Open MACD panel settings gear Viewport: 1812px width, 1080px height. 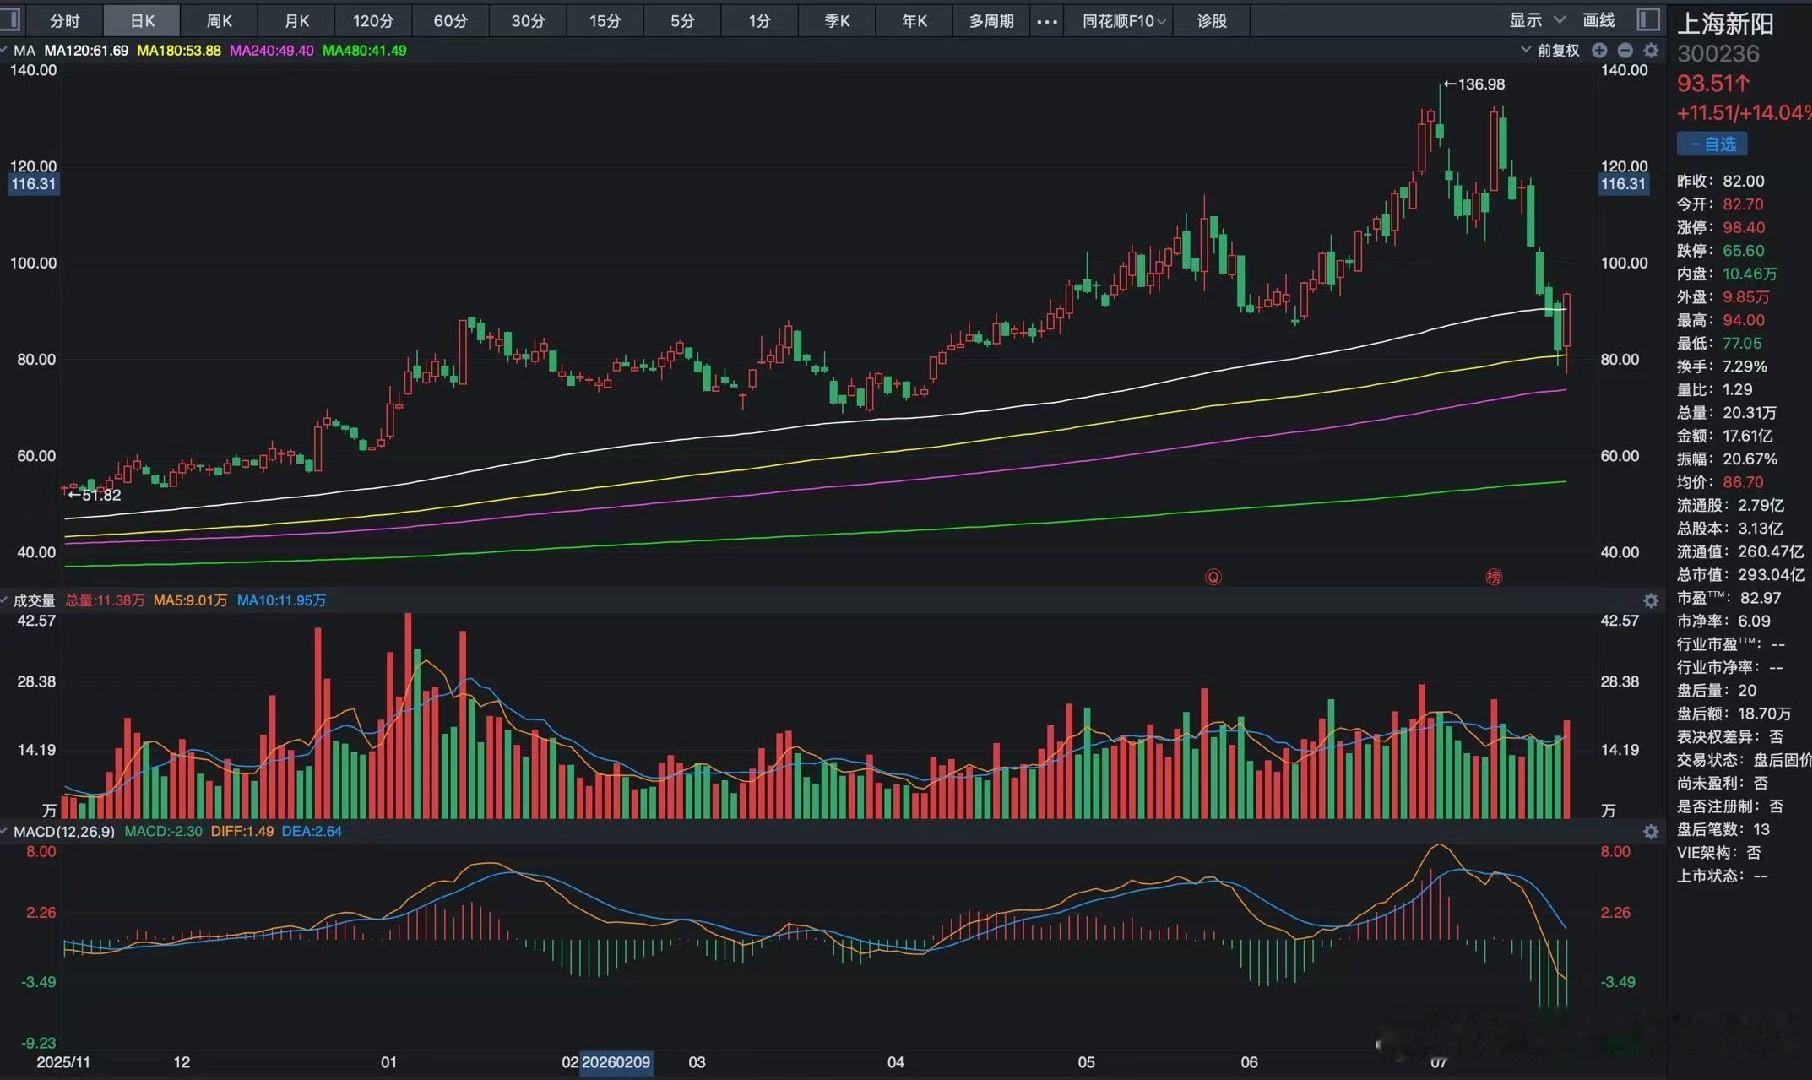point(1651,831)
